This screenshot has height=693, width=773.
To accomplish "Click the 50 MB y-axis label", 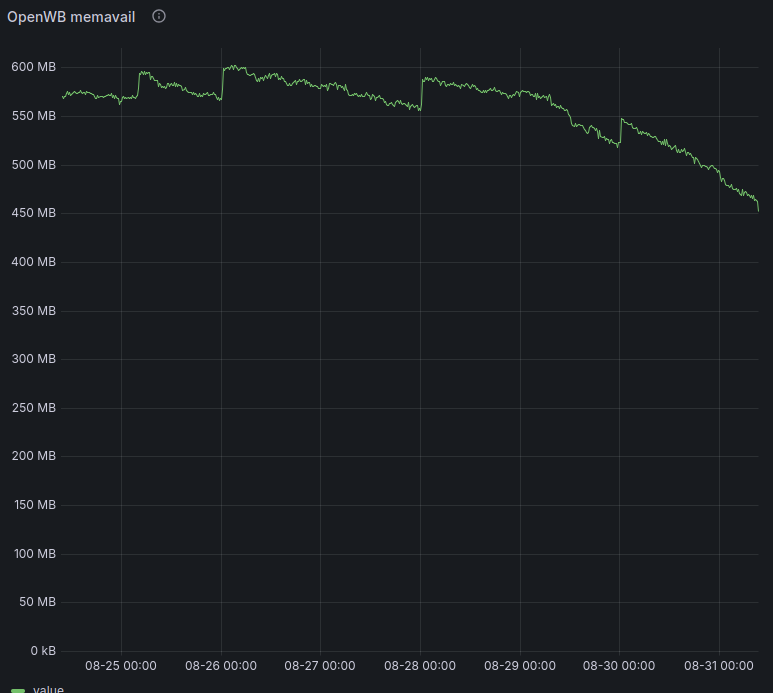I will click(x=37, y=602).
